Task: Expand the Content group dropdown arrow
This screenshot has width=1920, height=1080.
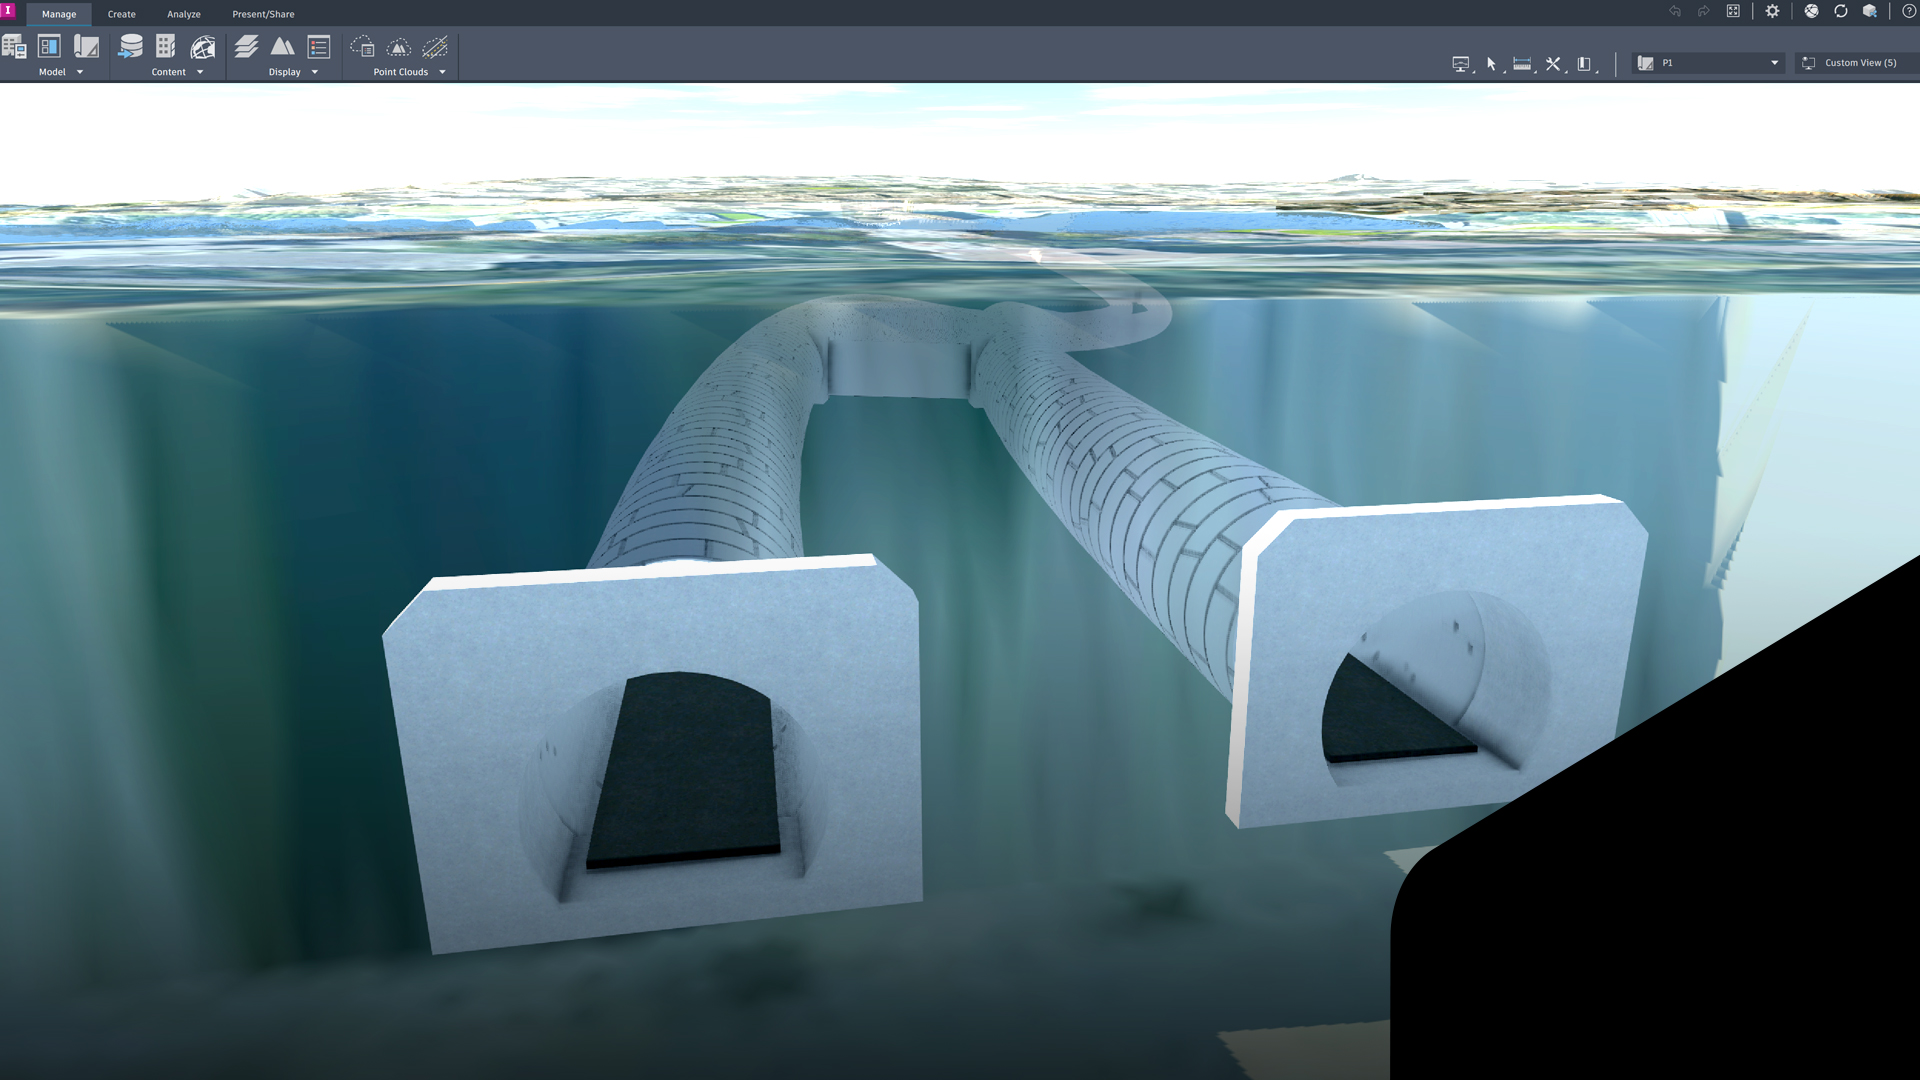Action: pyautogui.click(x=200, y=72)
